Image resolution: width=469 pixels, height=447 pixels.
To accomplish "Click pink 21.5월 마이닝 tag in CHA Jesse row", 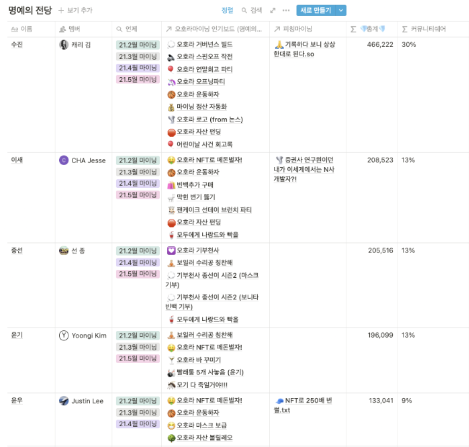I will click(x=138, y=195).
